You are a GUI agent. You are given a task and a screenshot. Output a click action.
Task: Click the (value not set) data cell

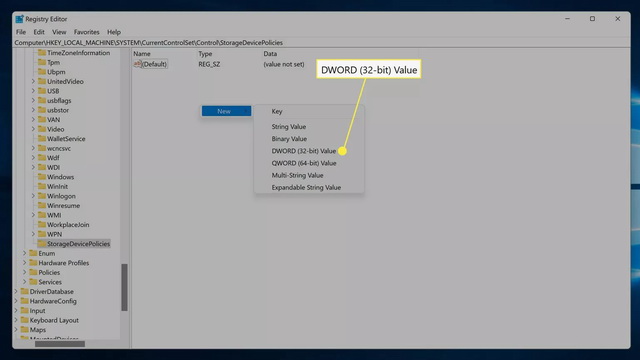click(284, 64)
